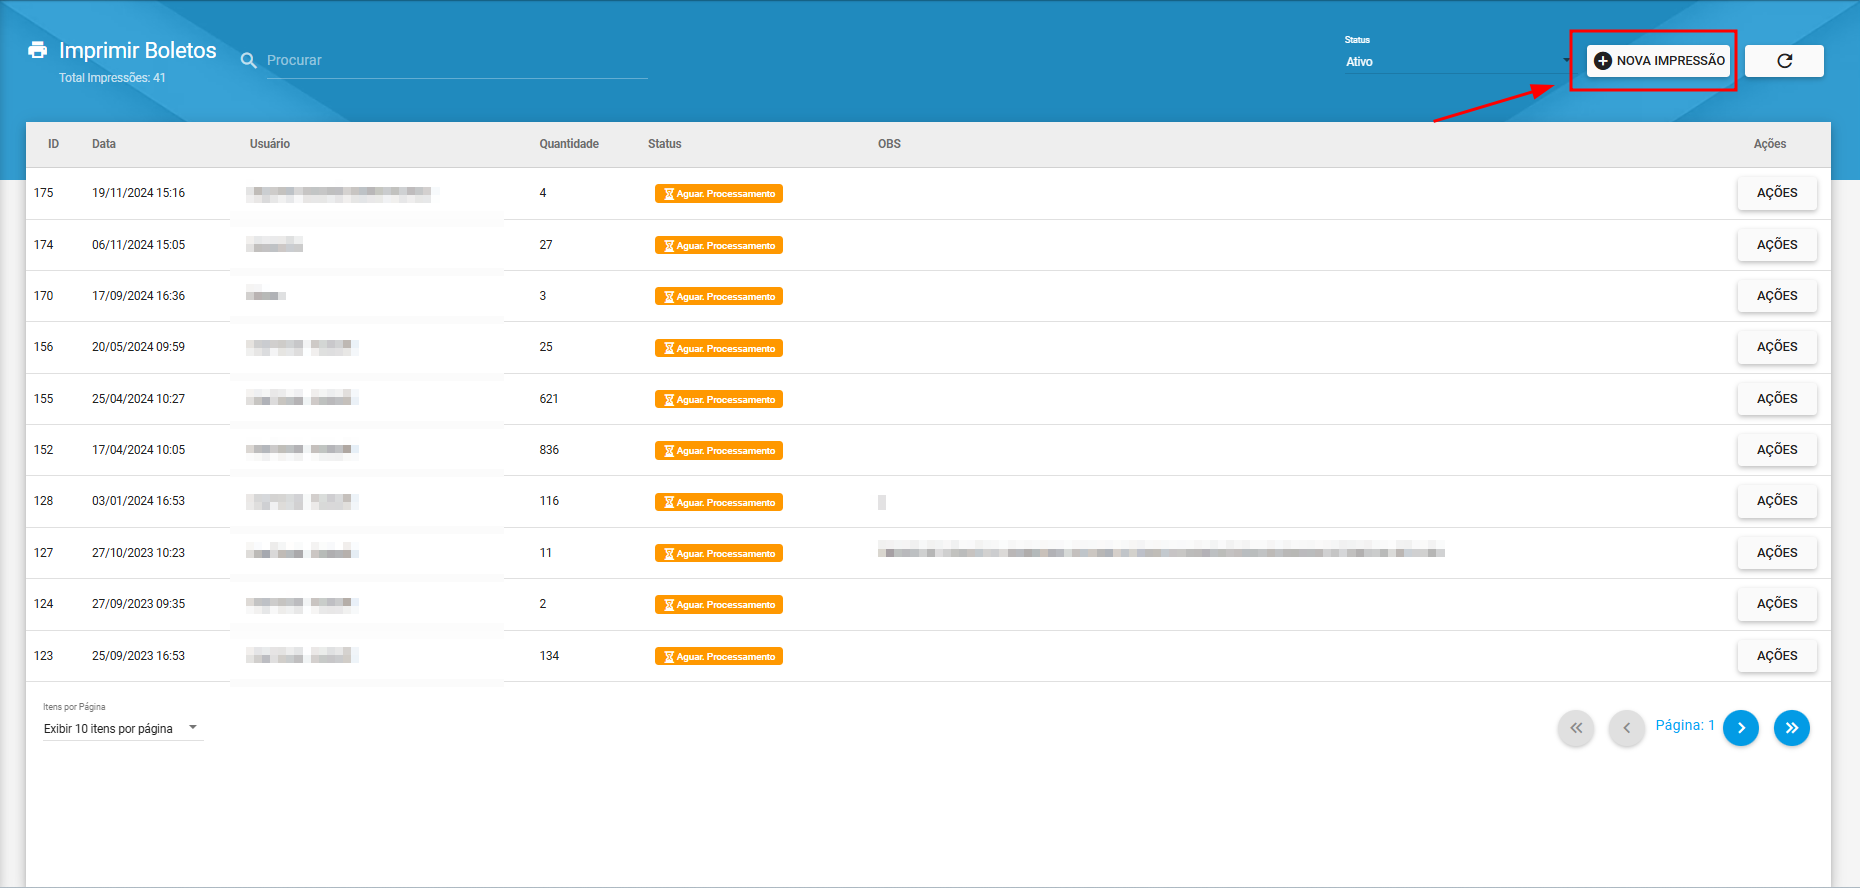Click date 27/09/2023 09:35

(138, 604)
